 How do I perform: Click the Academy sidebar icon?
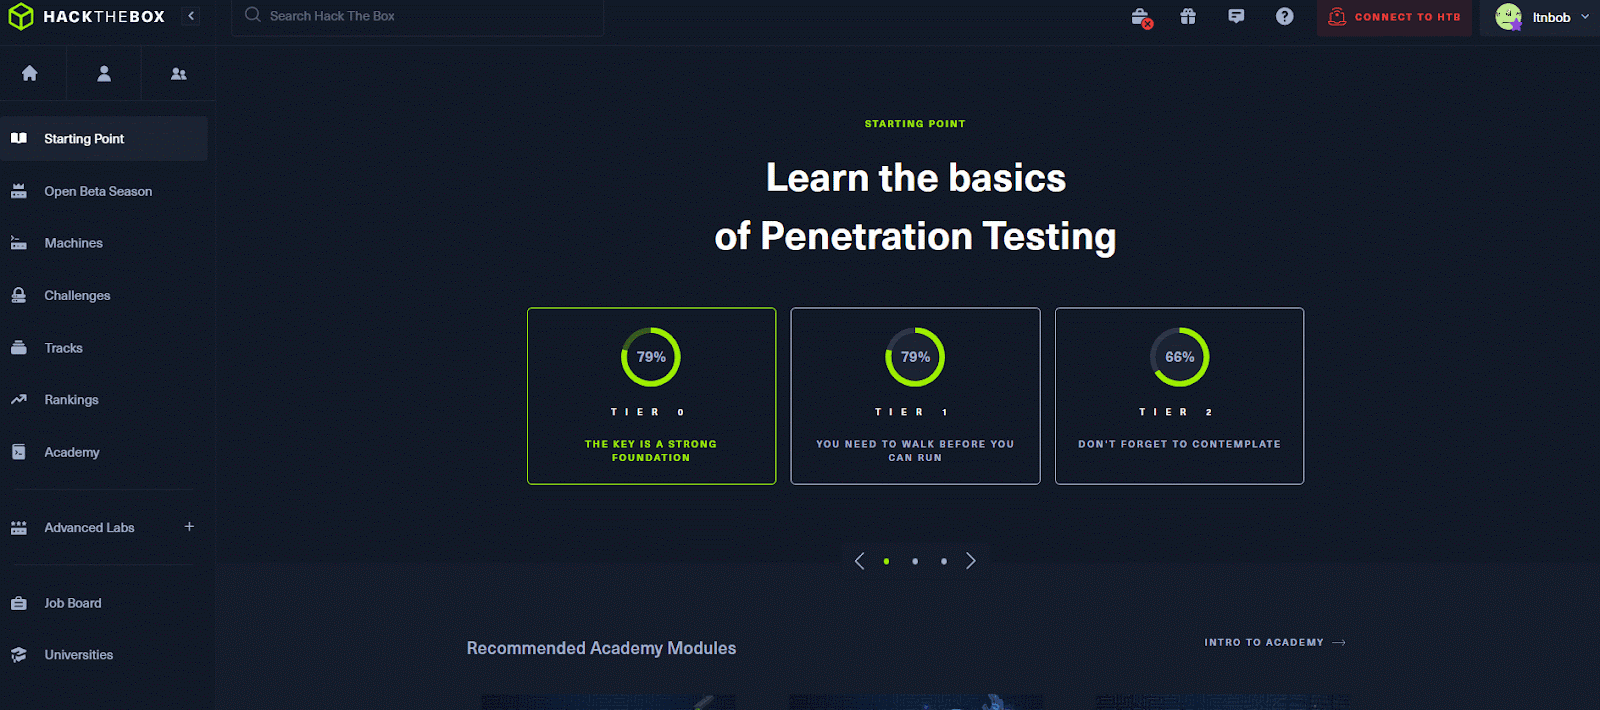[19, 452]
